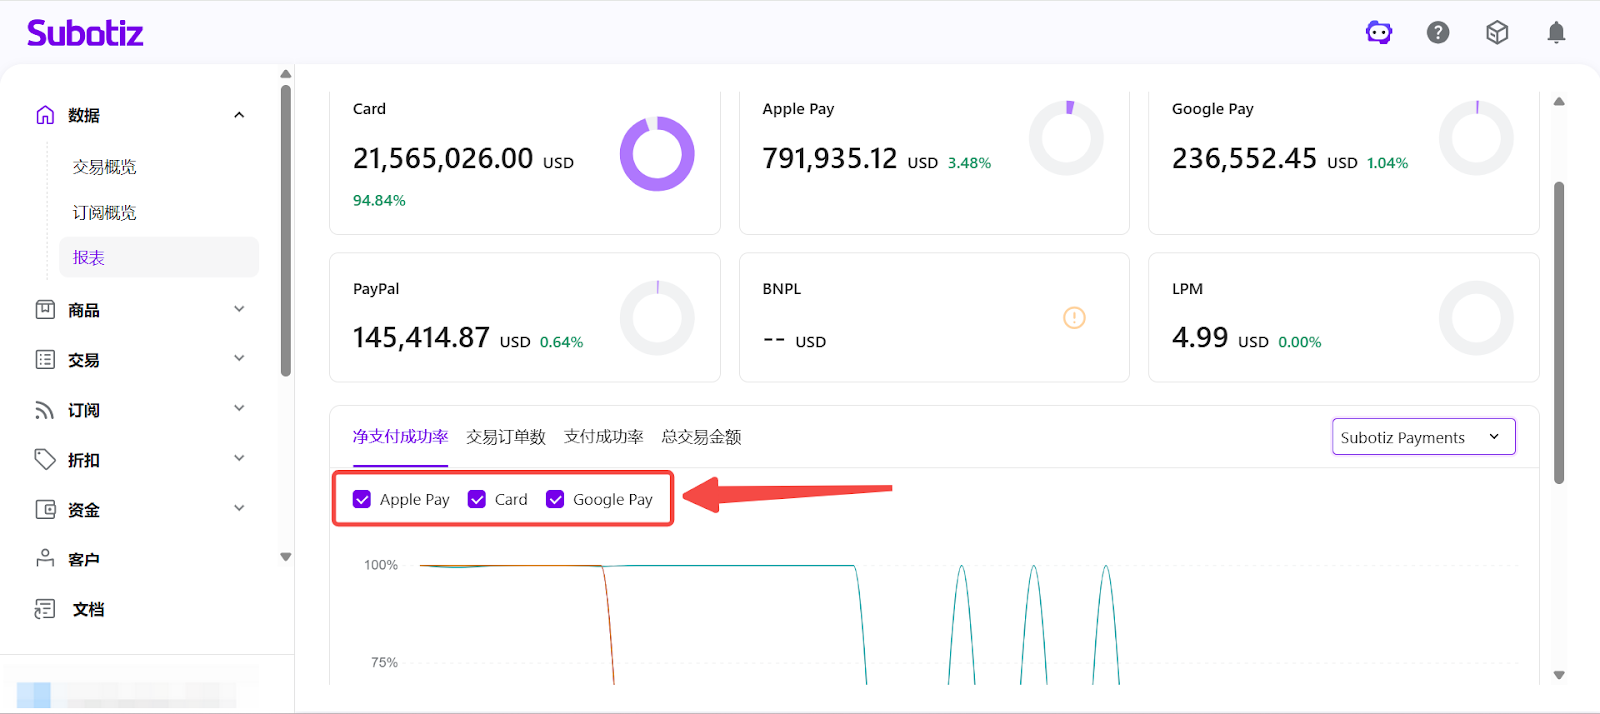This screenshot has width=1600, height=714.
Task: Open the chatbot assistant icon
Action: coord(1379,33)
